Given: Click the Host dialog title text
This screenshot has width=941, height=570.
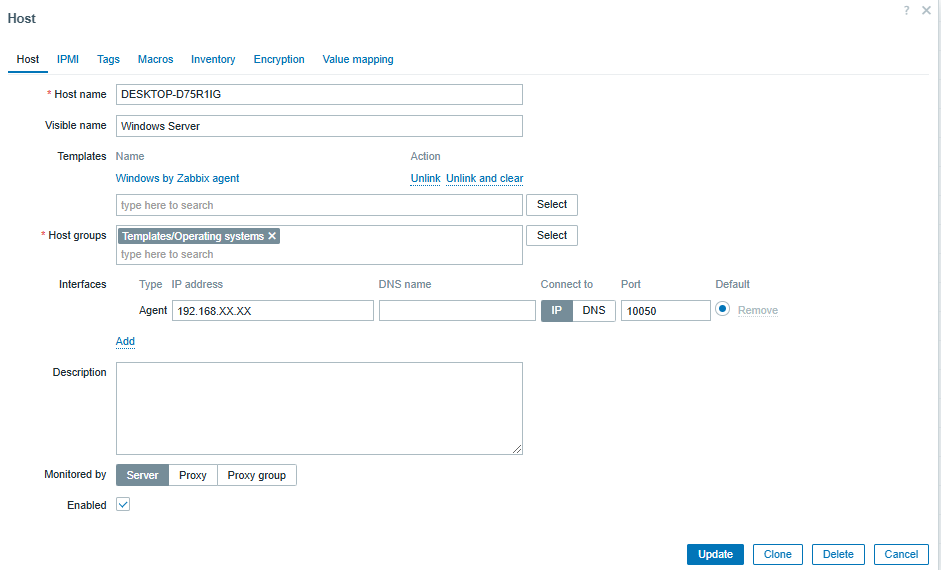Looking at the screenshot, I should pyautogui.click(x=22, y=19).
